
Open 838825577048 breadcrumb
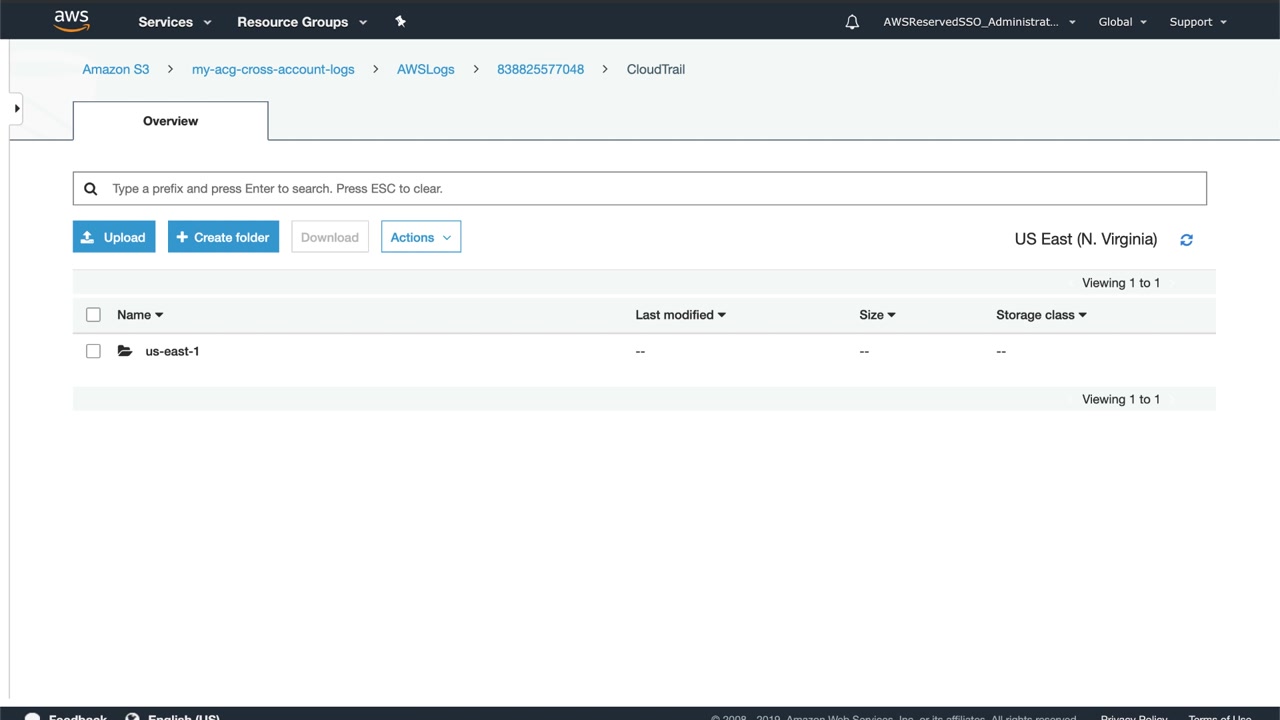pos(540,69)
